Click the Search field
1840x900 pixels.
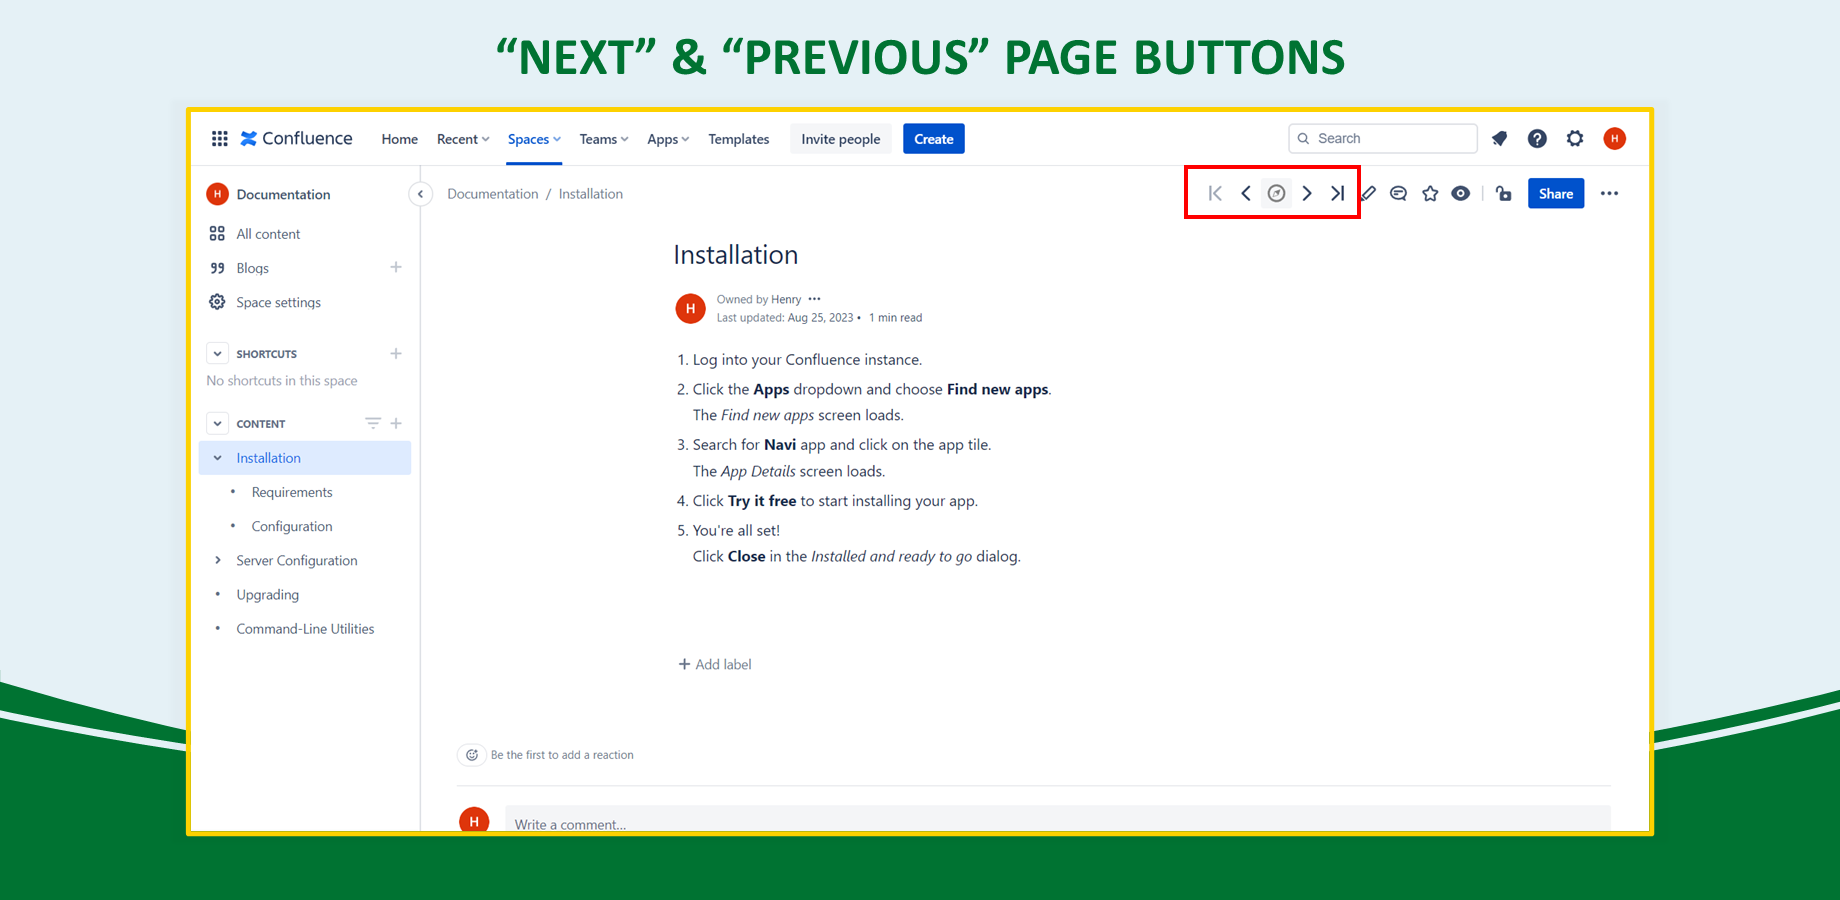point(1383,138)
